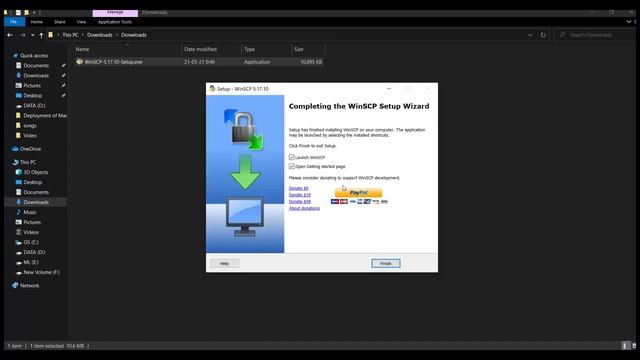The width and height of the screenshot is (640, 360).
Task: Open Documents under This PC
Action: pos(36,192)
